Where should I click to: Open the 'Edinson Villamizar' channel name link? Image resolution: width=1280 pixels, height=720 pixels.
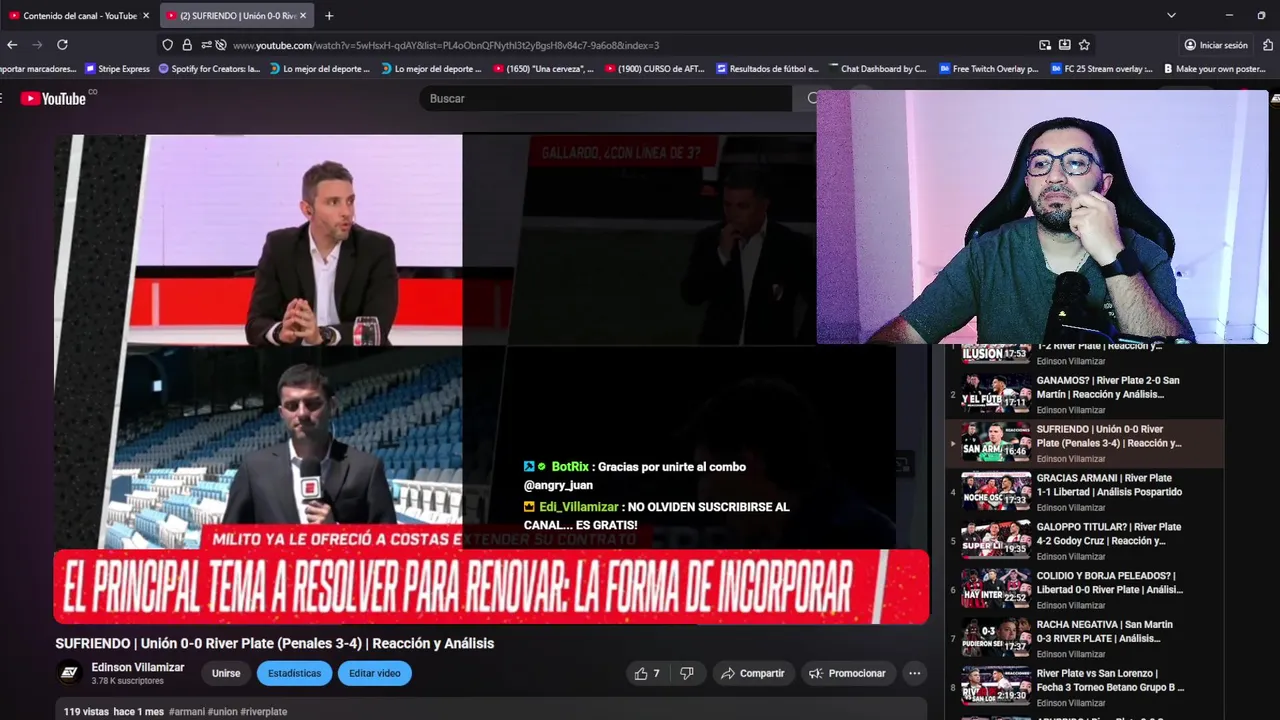pyautogui.click(x=138, y=667)
